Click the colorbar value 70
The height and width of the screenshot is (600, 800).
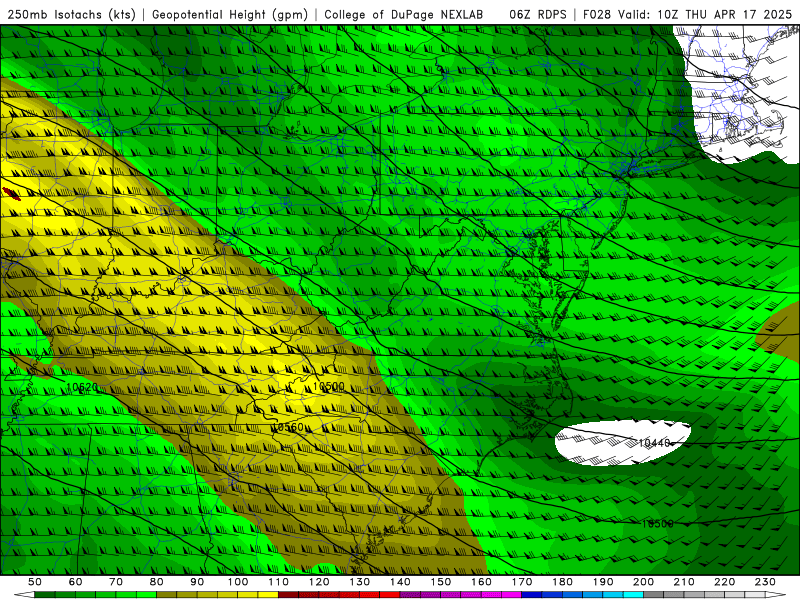click(116, 582)
